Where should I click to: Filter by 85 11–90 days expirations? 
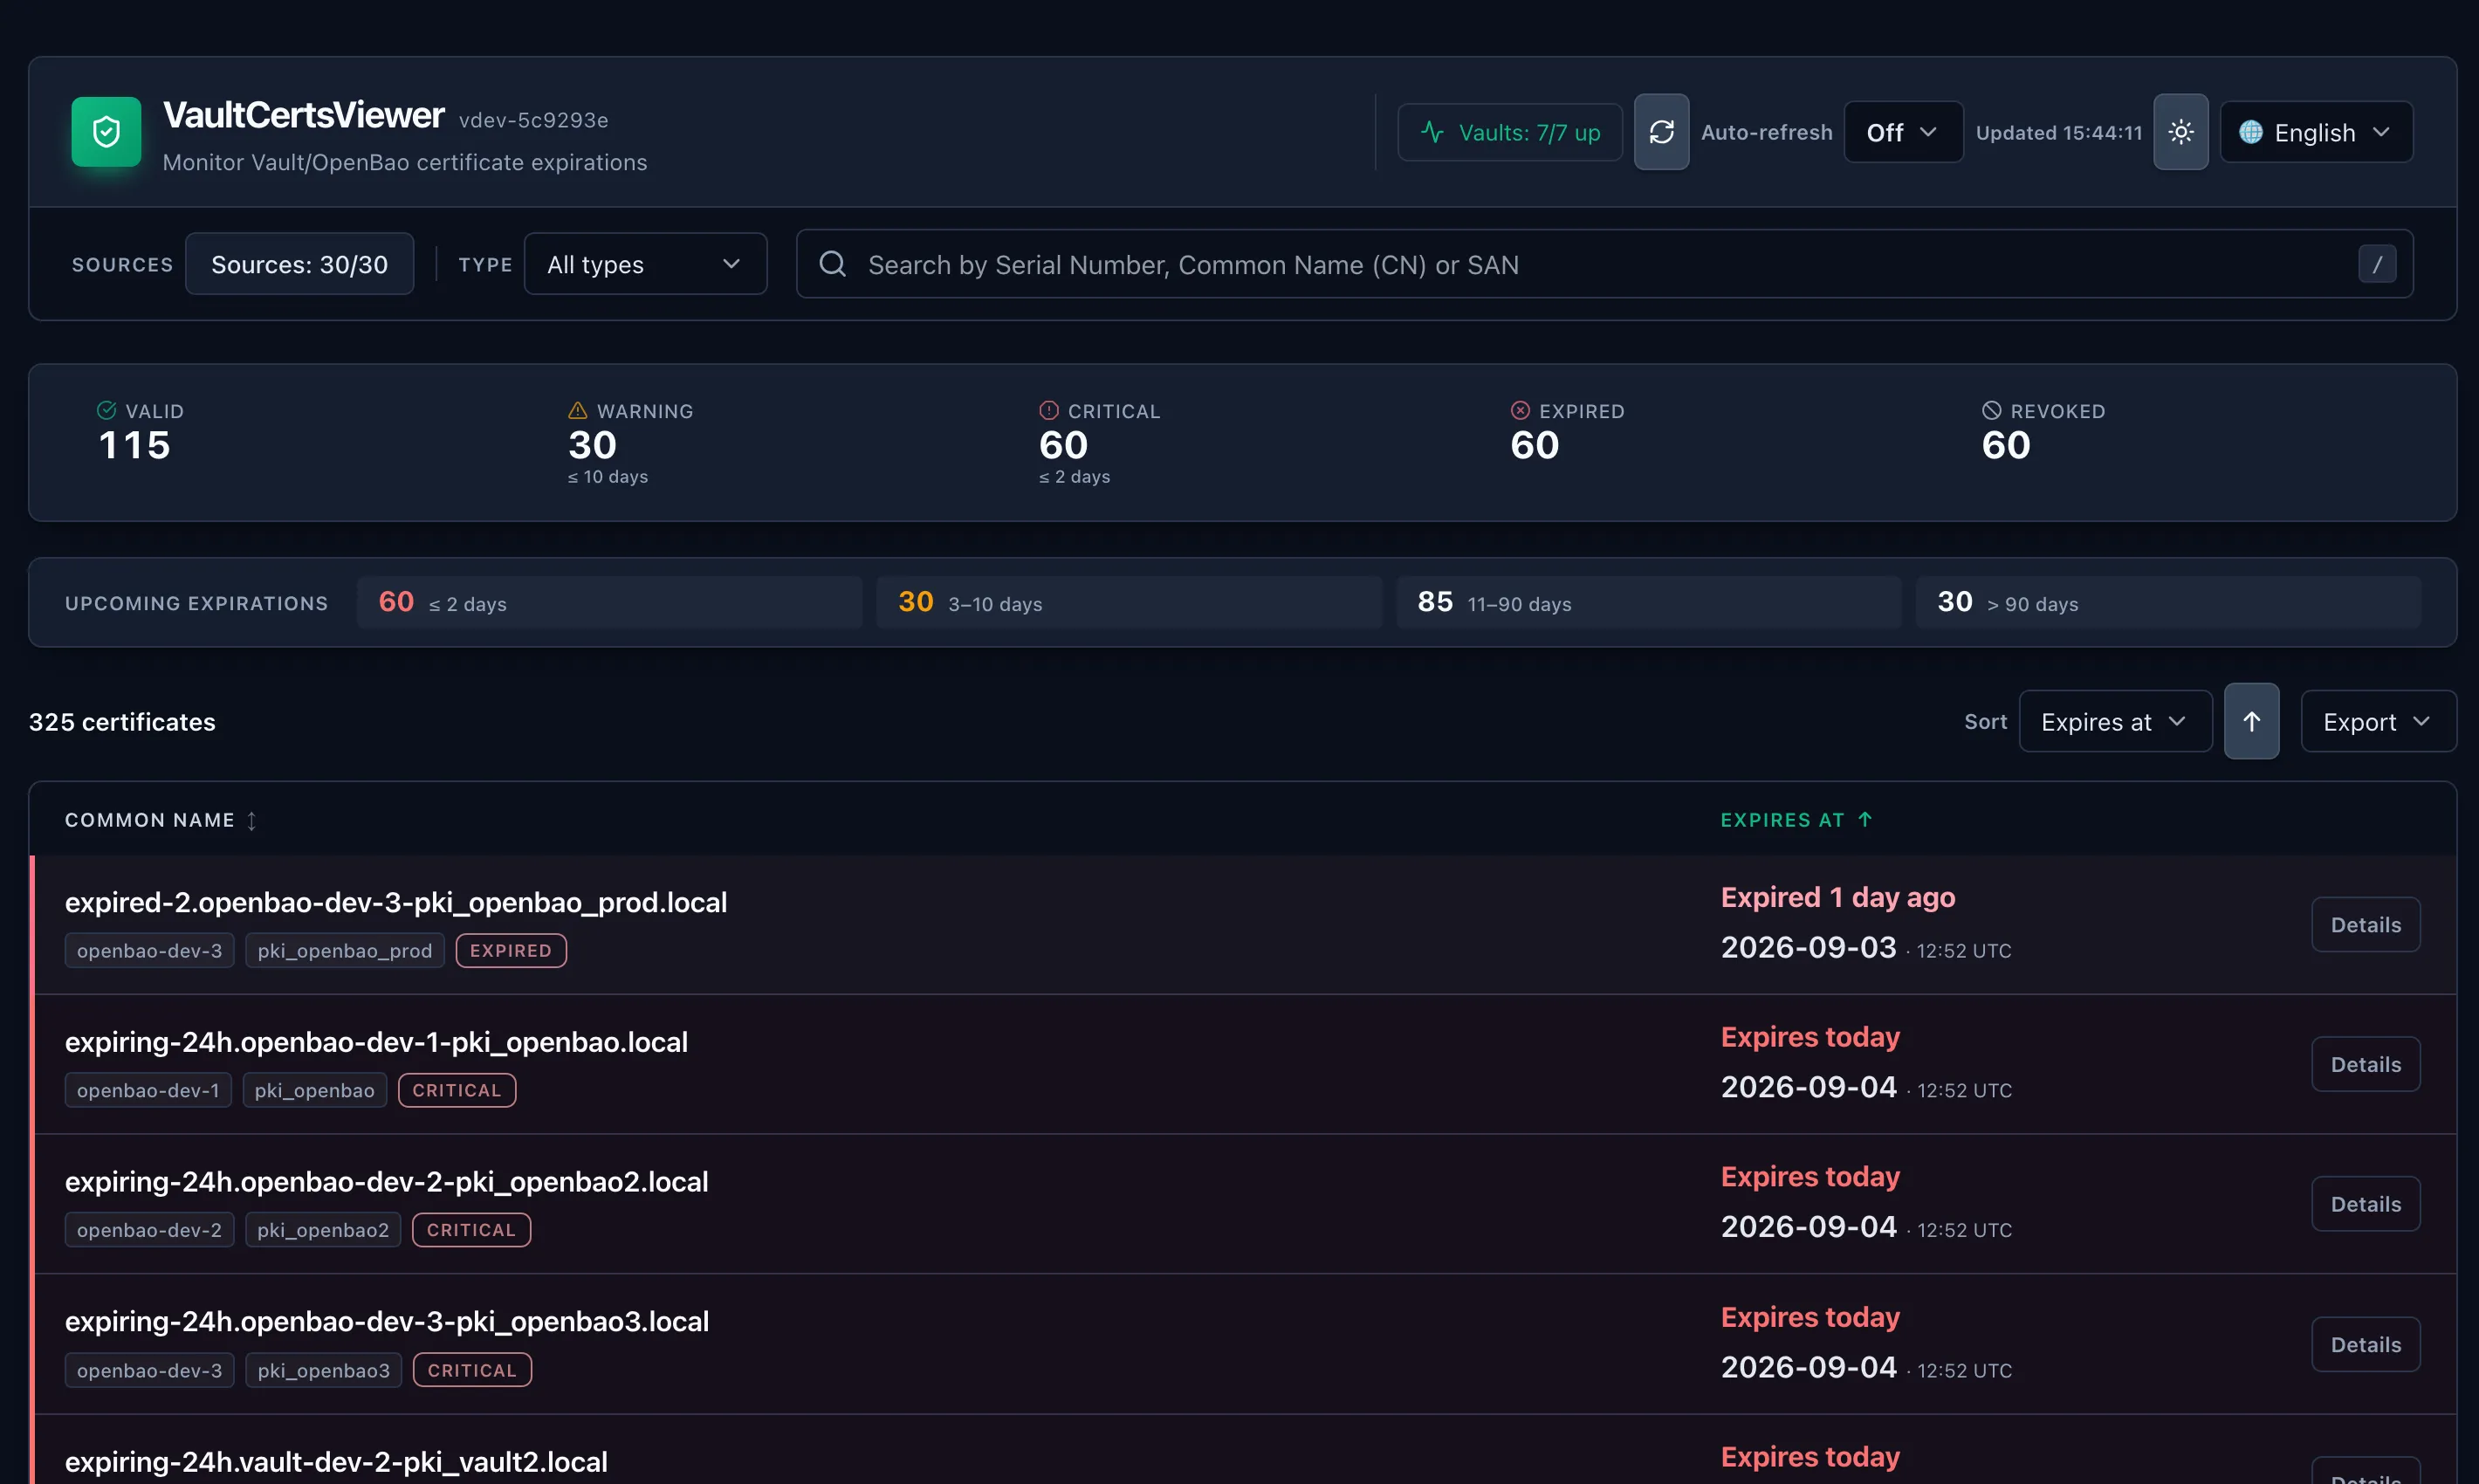tap(1648, 602)
